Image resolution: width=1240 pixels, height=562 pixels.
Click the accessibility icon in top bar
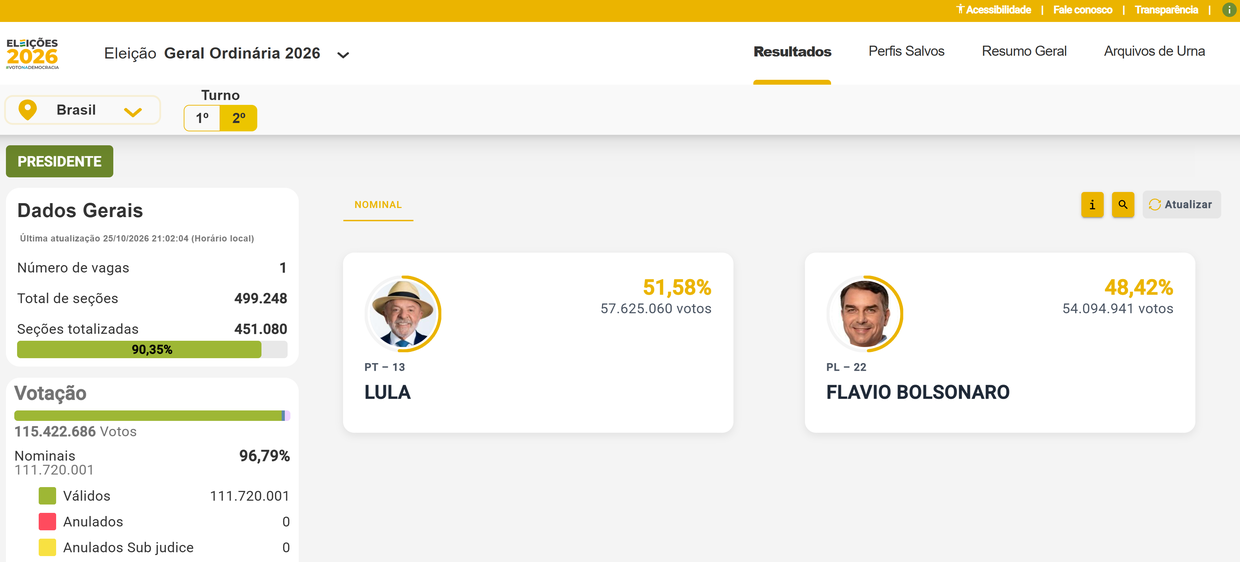(960, 9)
